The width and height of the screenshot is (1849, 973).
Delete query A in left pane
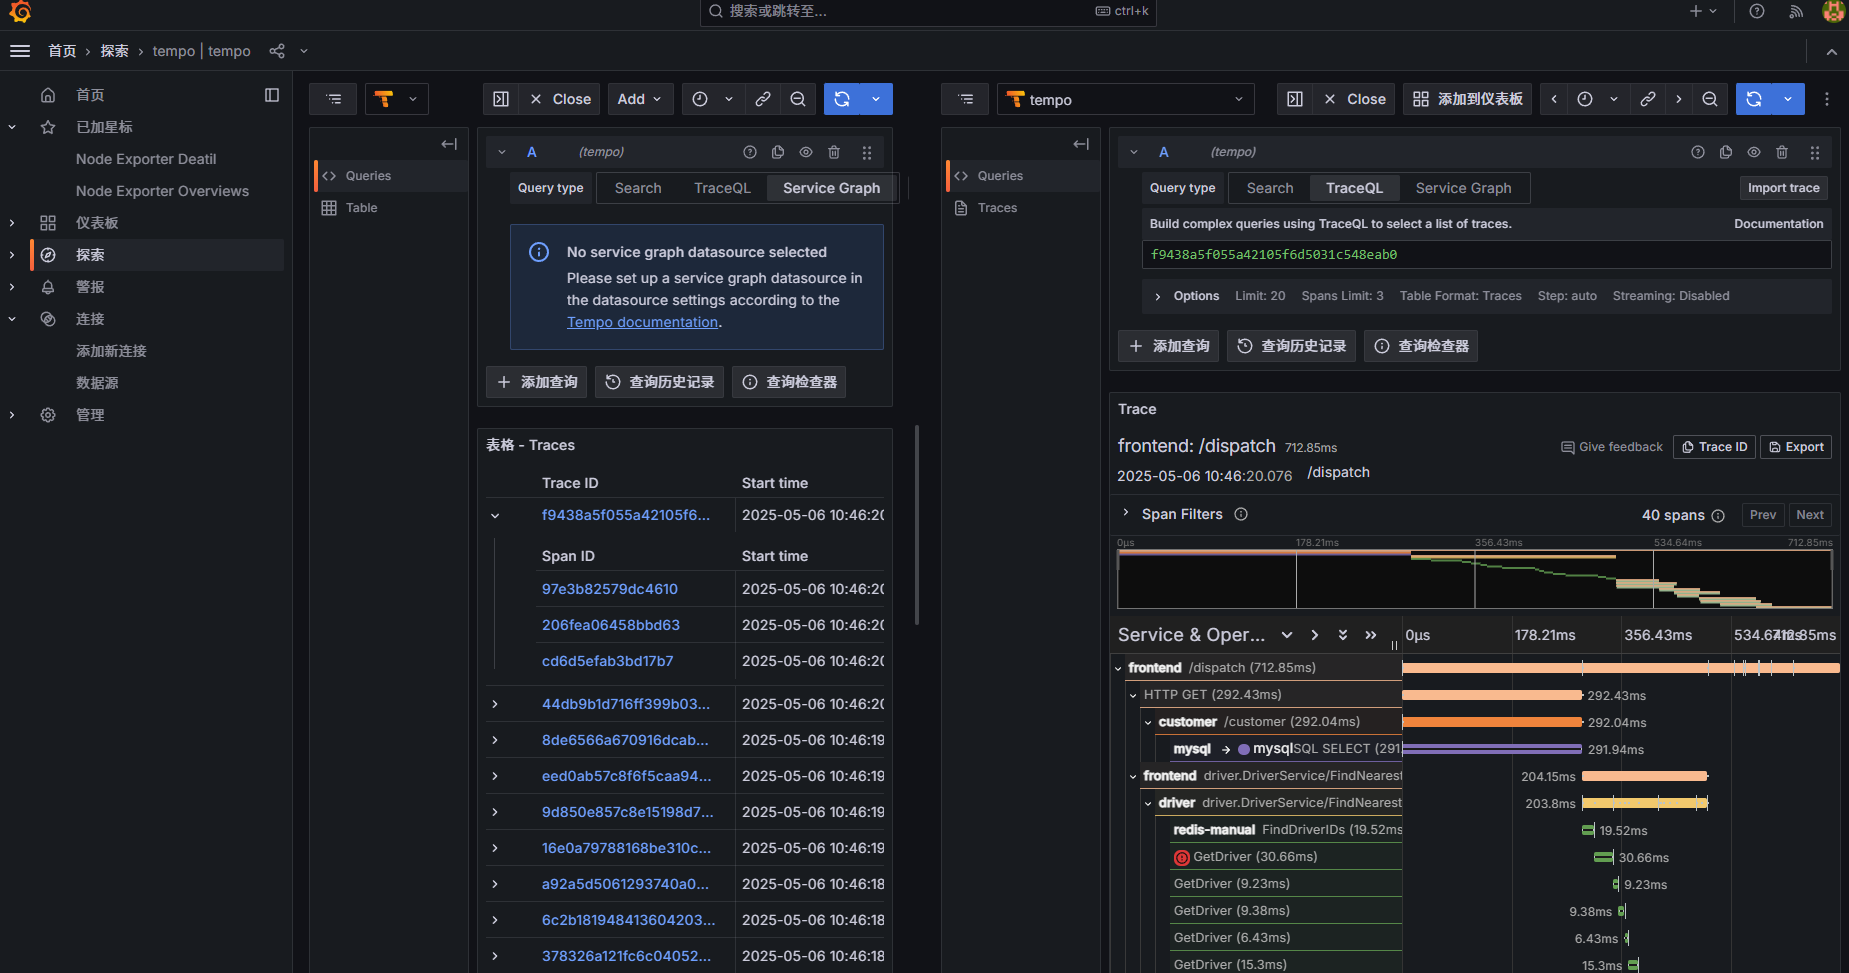(834, 152)
